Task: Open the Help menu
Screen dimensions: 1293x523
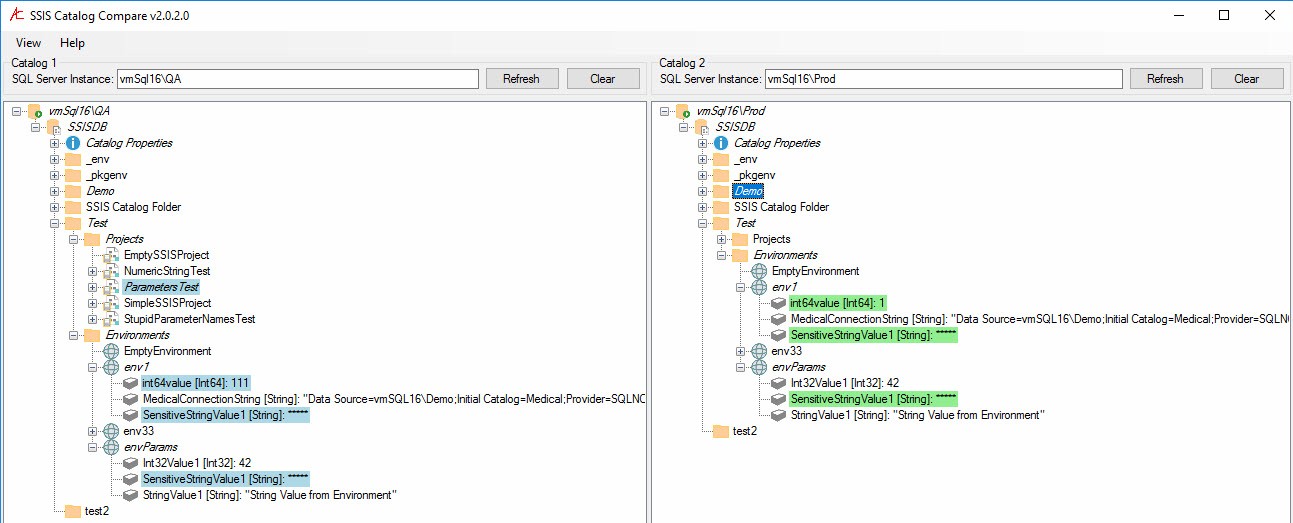Action: pyautogui.click(x=72, y=43)
